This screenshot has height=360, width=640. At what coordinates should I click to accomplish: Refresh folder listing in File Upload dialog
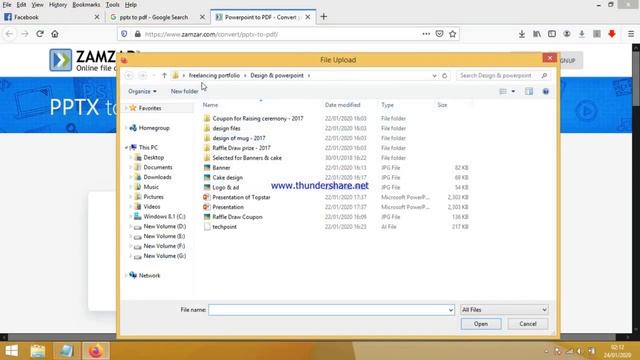[444, 76]
